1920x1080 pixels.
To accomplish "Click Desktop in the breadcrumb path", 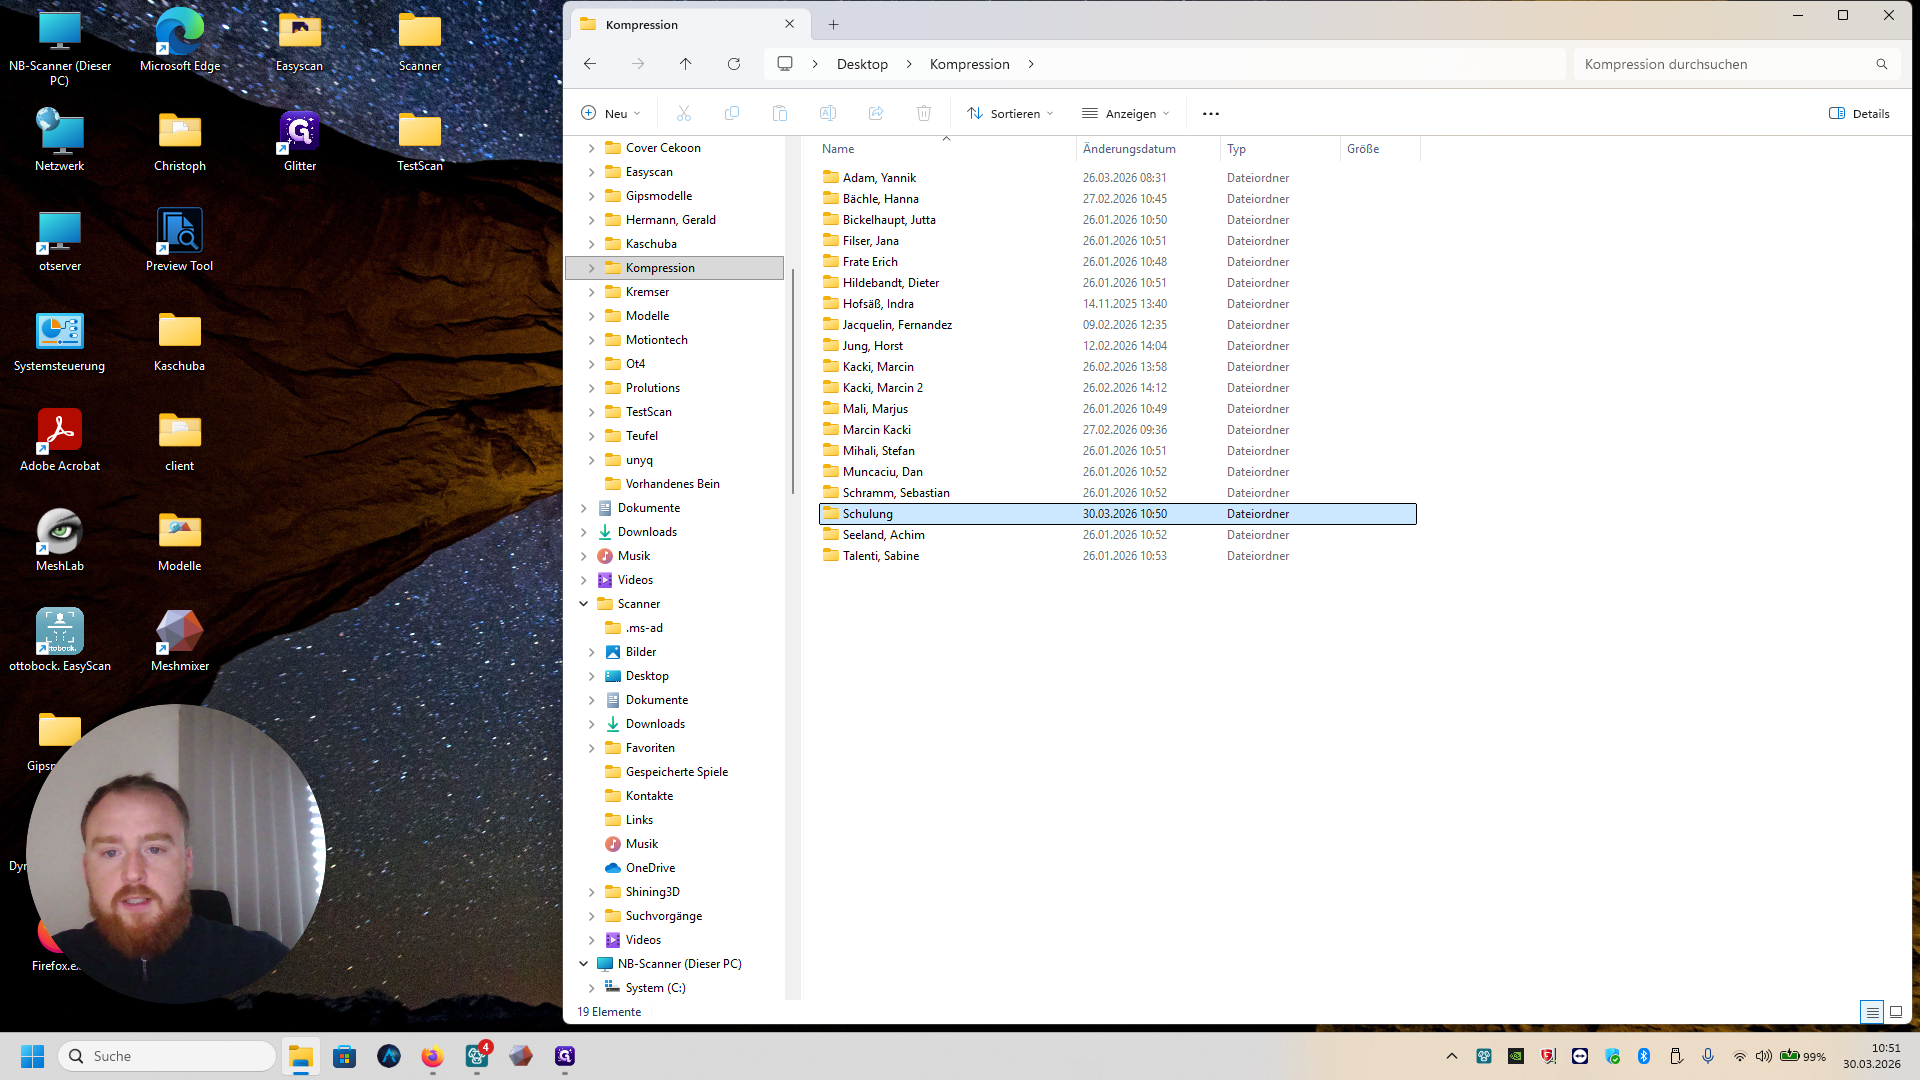I will (x=862, y=64).
